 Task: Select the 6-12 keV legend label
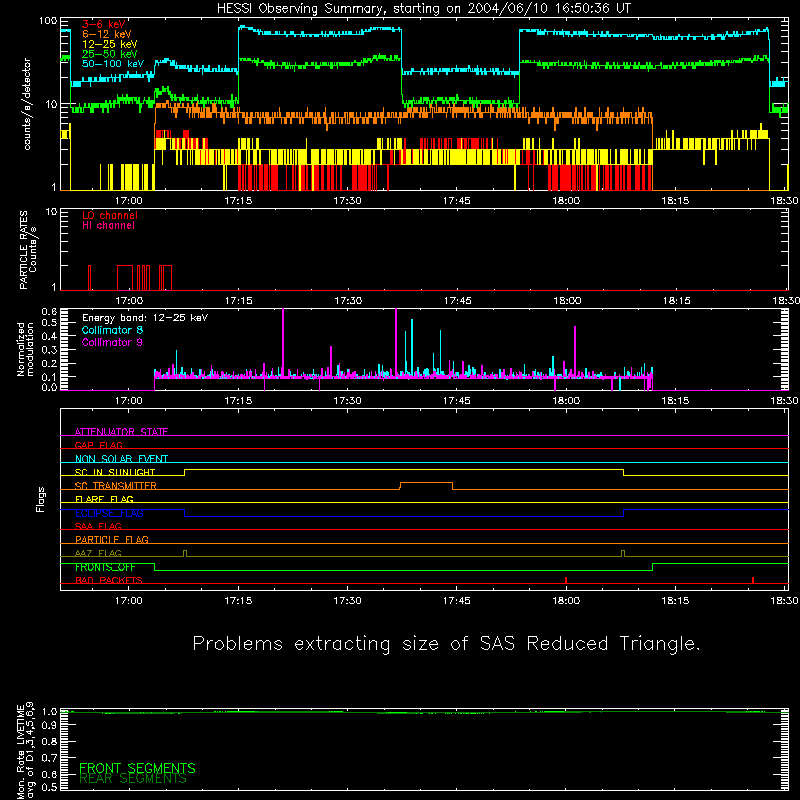pyautogui.click(x=107, y=34)
